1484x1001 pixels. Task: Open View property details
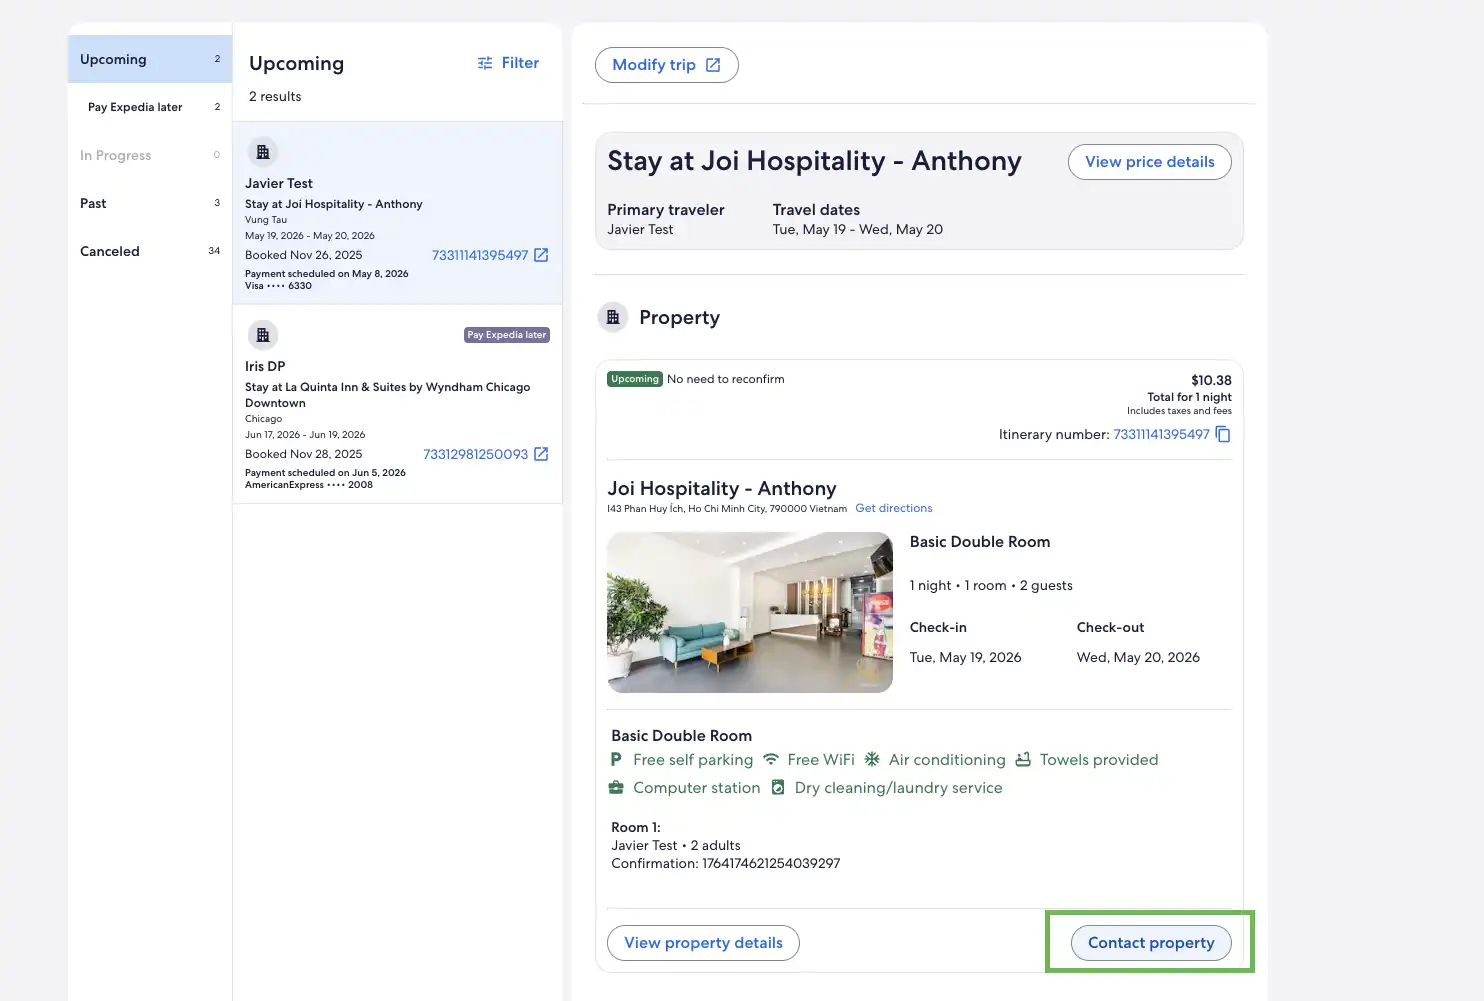point(703,943)
